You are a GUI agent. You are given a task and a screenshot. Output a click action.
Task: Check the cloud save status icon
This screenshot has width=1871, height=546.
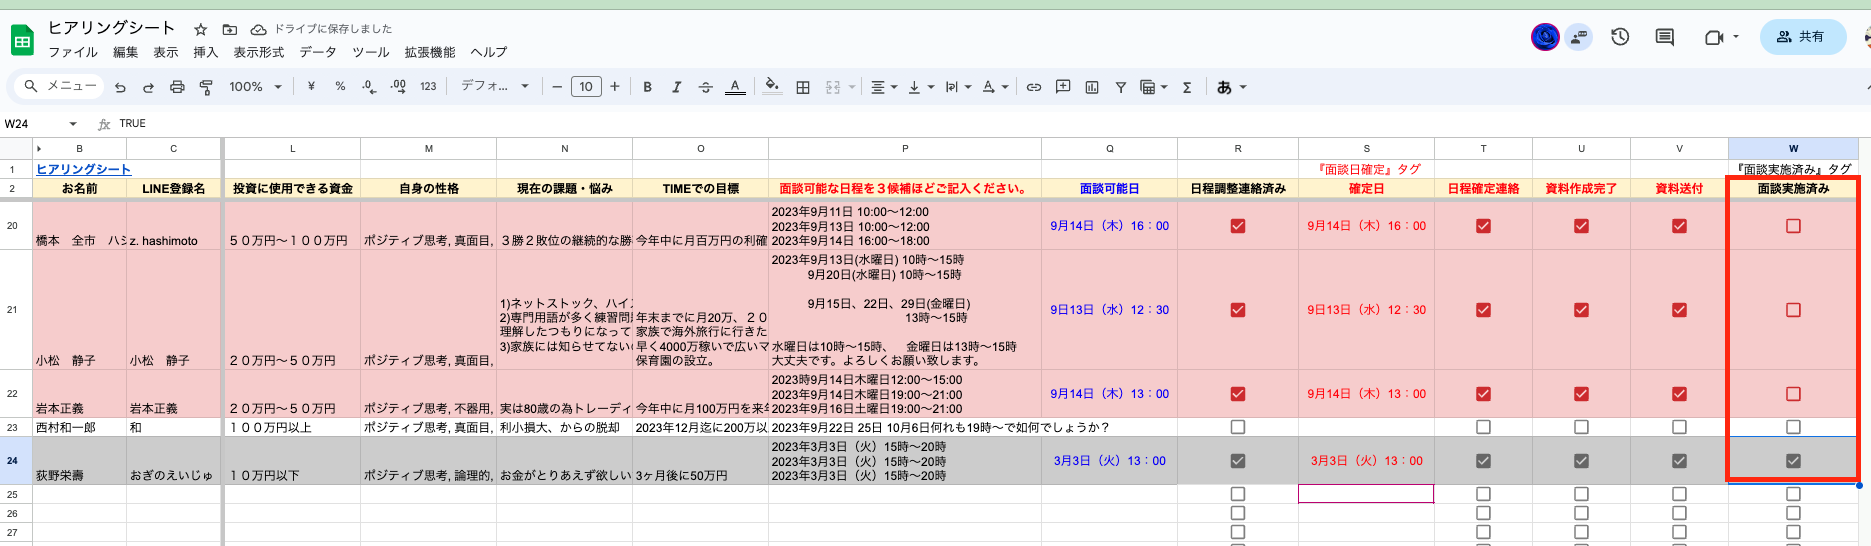(258, 29)
